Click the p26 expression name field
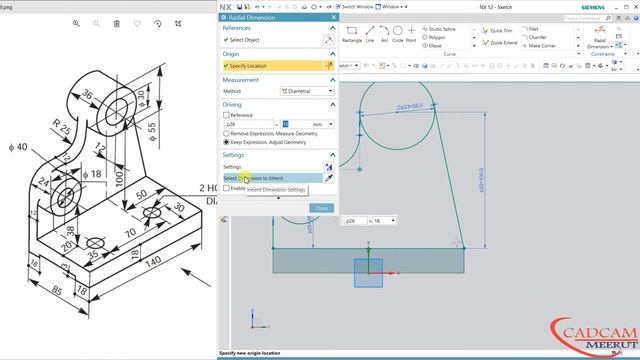 coord(249,124)
